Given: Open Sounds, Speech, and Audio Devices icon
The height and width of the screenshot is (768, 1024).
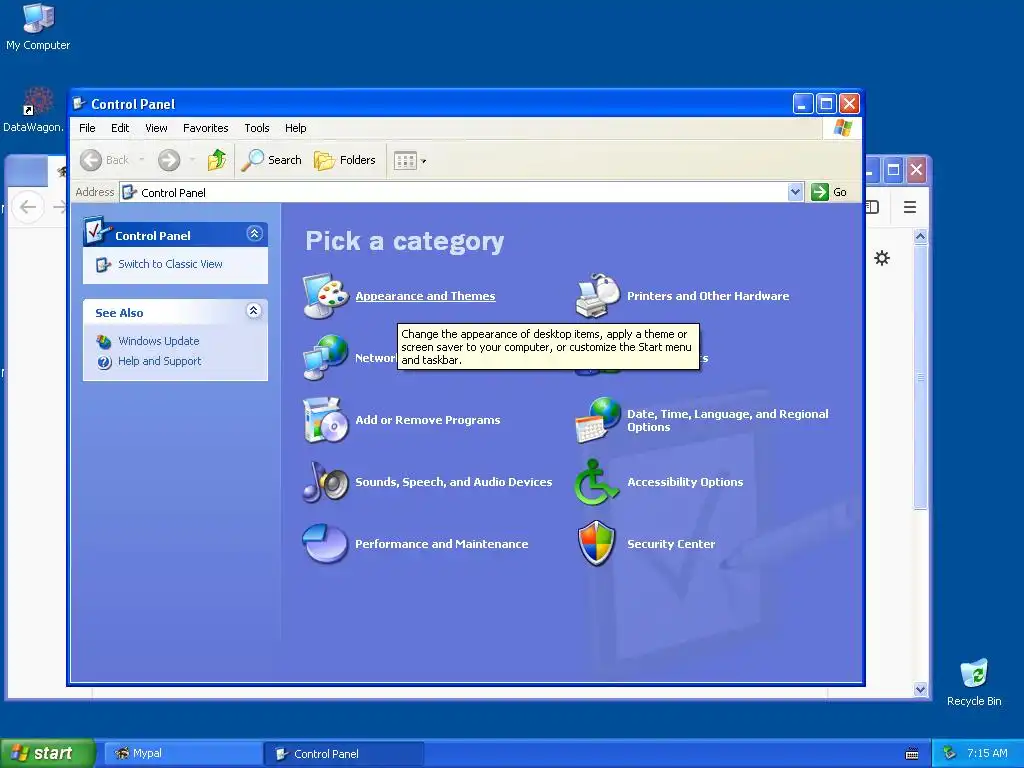Looking at the screenshot, I should pos(325,482).
